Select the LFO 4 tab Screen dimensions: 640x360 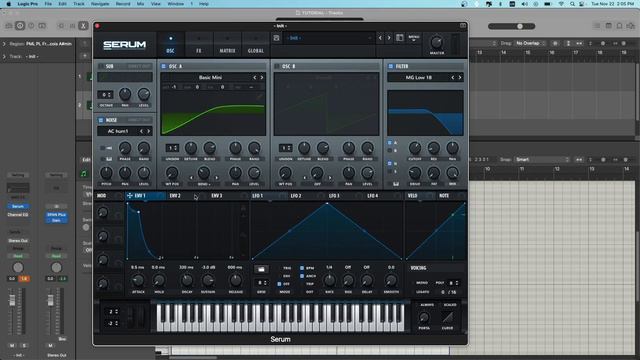tap(373, 196)
